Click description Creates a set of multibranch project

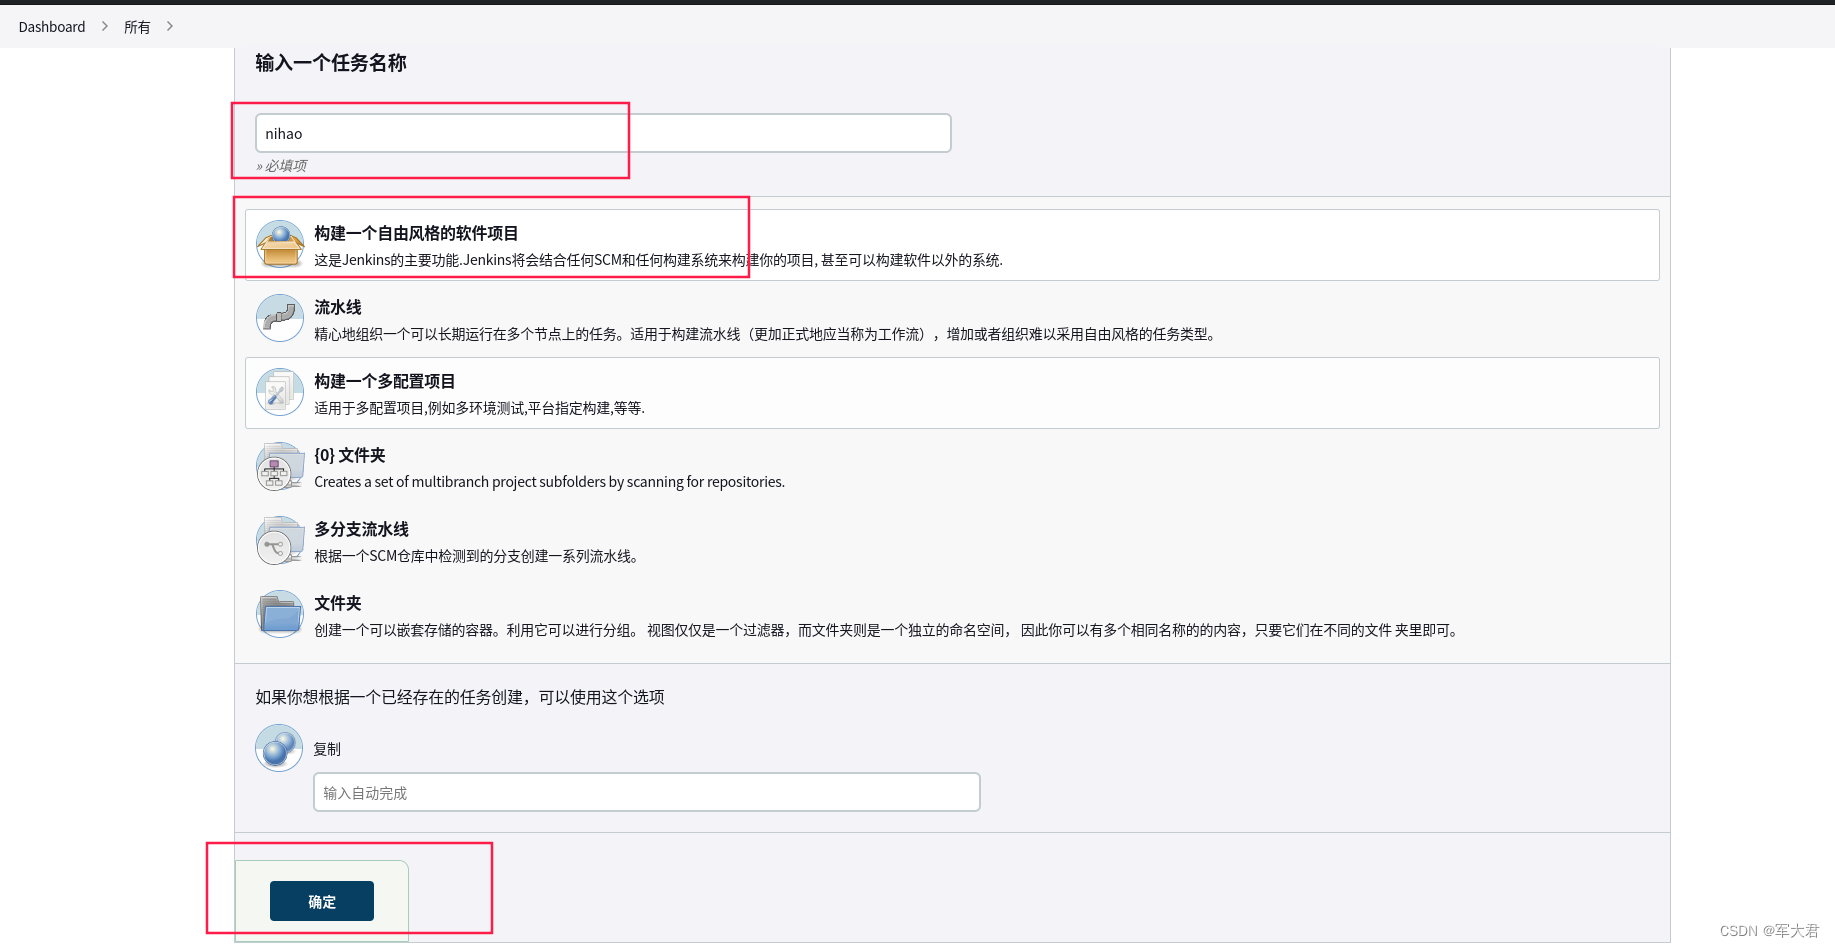point(549,482)
